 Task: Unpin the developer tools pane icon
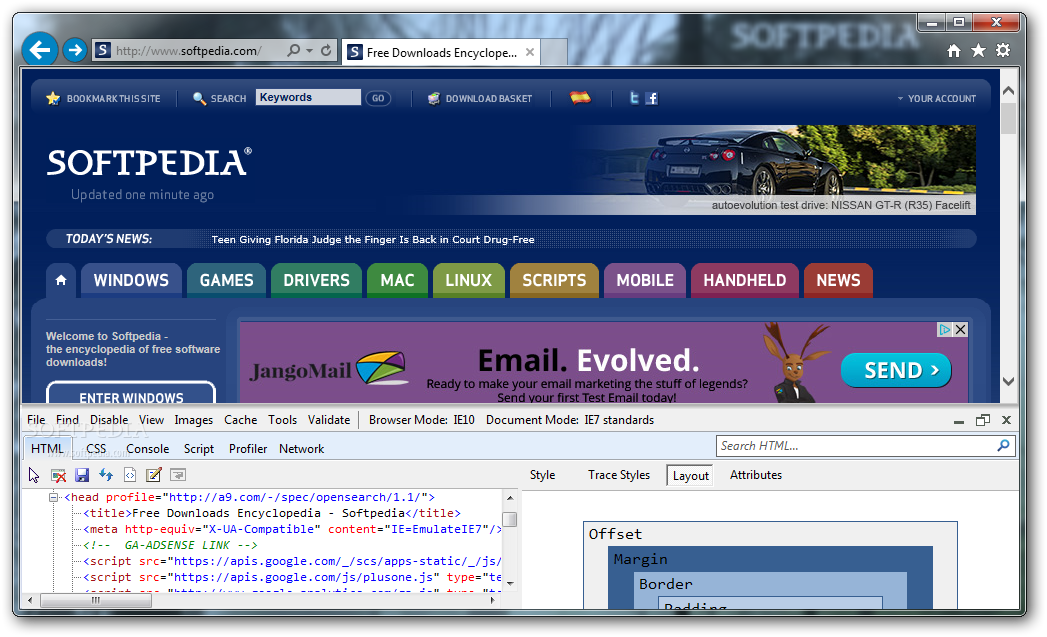[983, 420]
